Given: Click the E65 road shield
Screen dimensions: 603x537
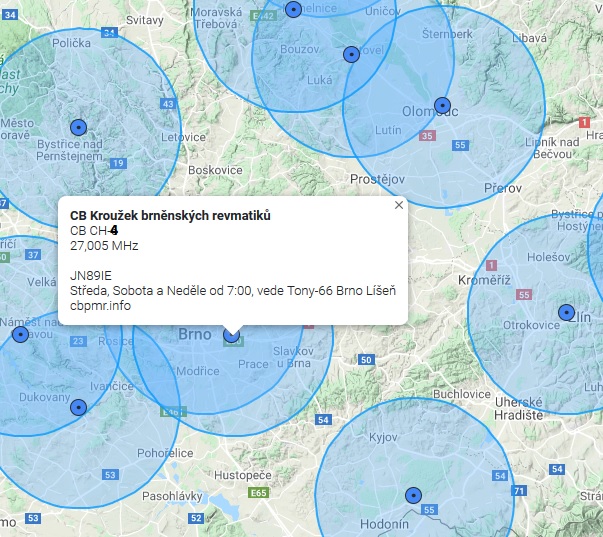Looking at the screenshot, I should point(258,493).
